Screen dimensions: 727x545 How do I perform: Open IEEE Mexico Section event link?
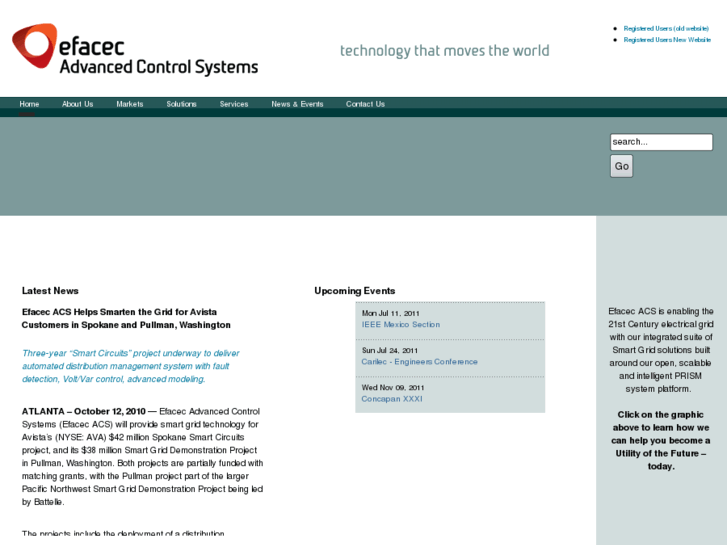tap(401, 324)
